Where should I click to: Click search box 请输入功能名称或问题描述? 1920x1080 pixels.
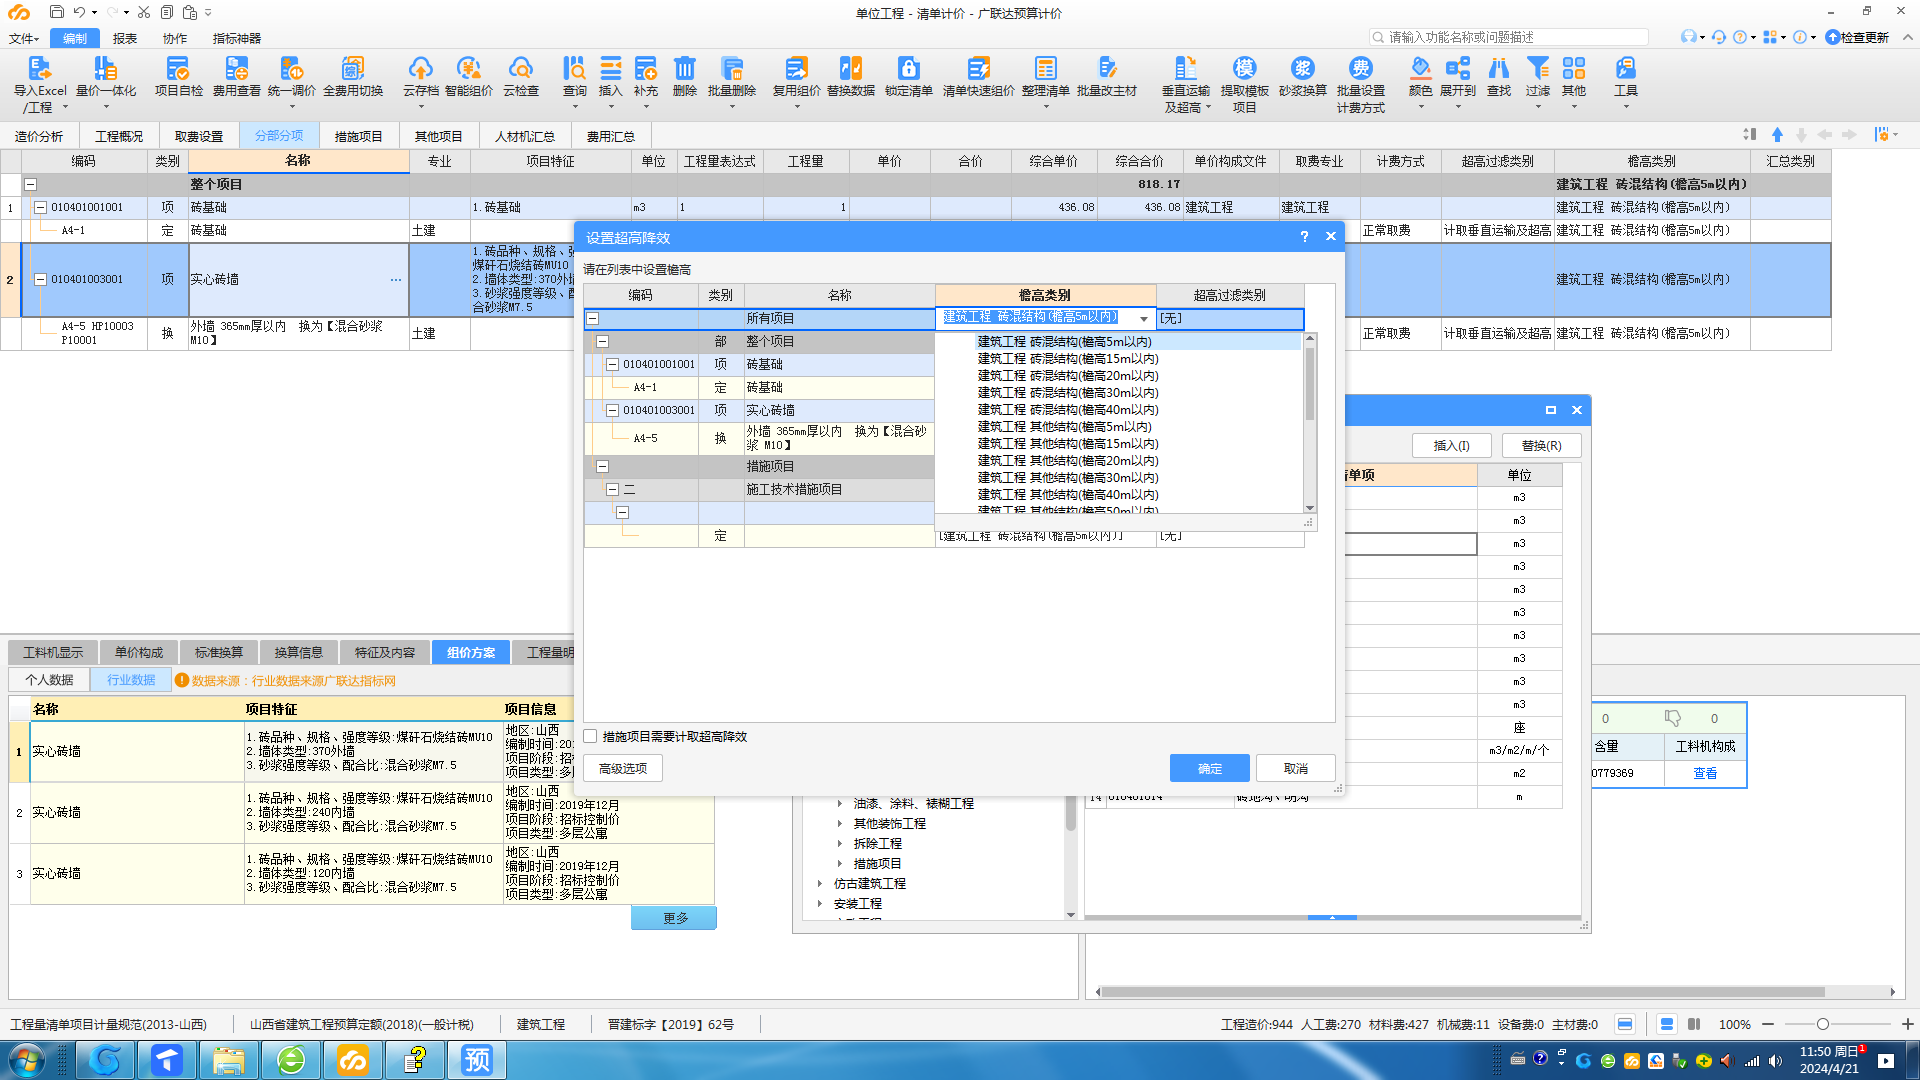click(1510, 37)
